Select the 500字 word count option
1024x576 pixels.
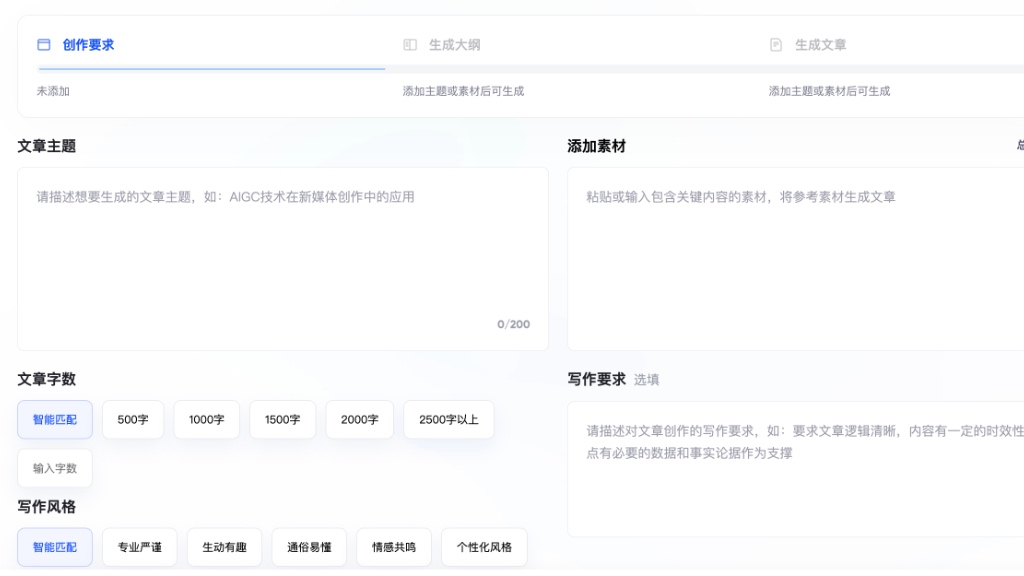(133, 419)
